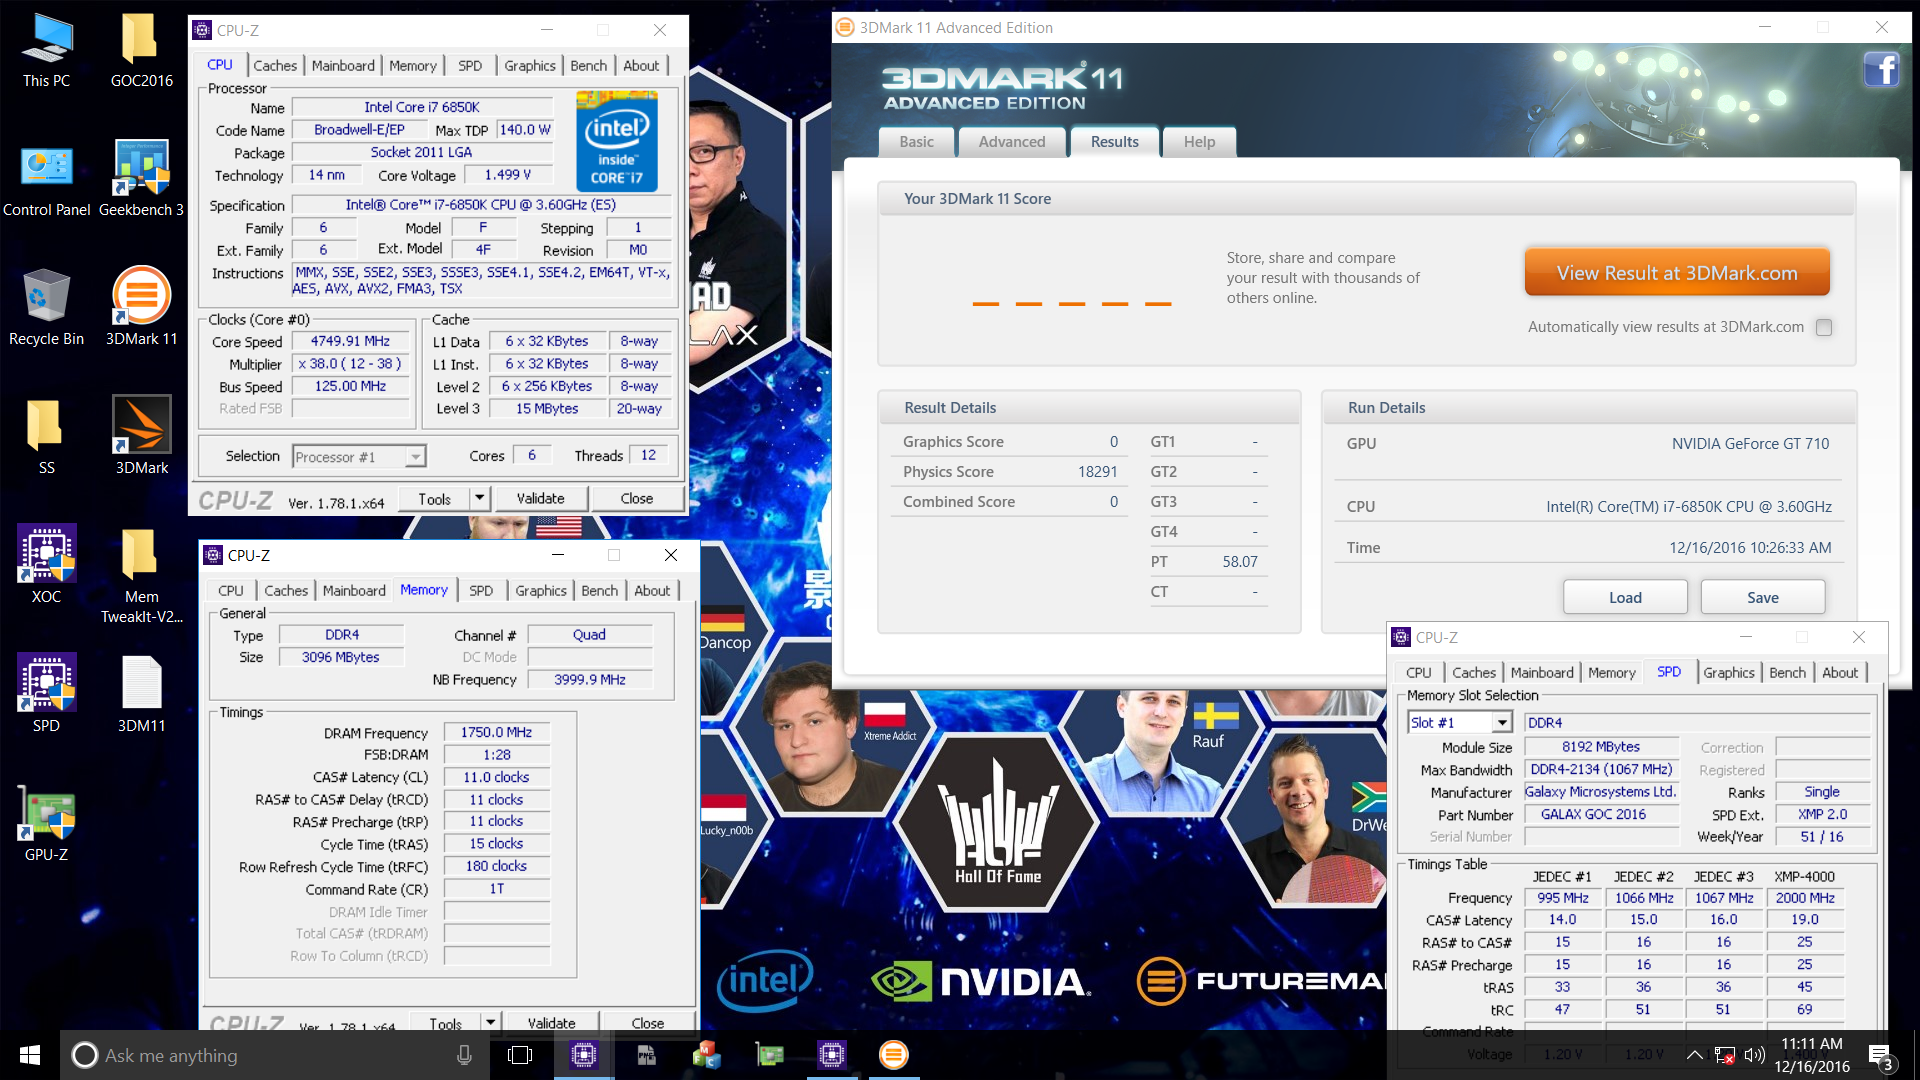1920x1080 pixels.
Task: Click Facebook icon in 3DMark 11
Action: click(x=1881, y=70)
